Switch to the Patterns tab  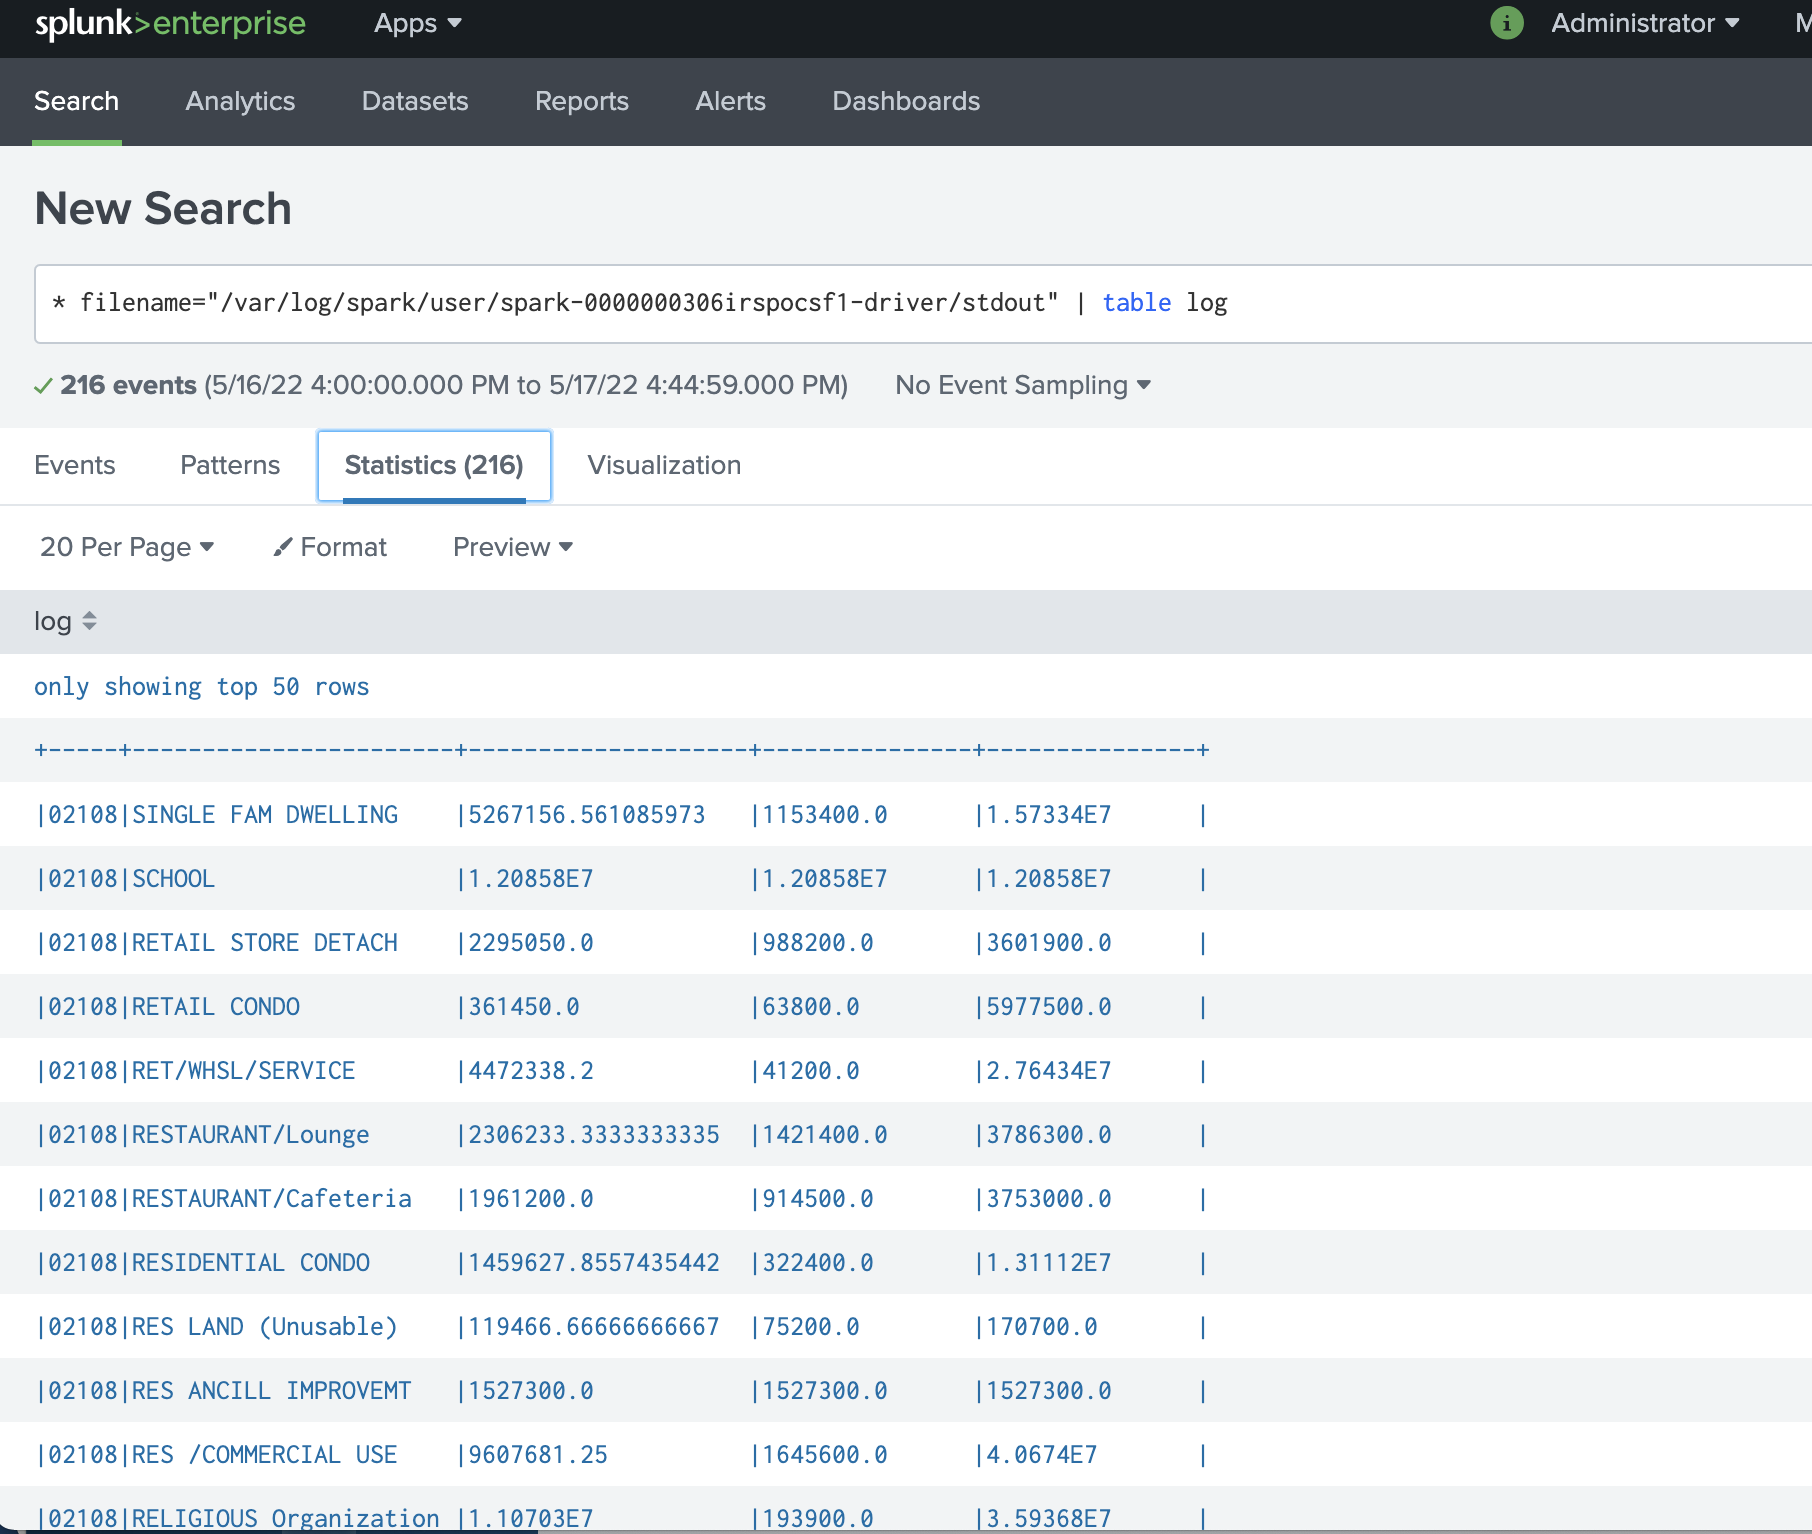230,465
